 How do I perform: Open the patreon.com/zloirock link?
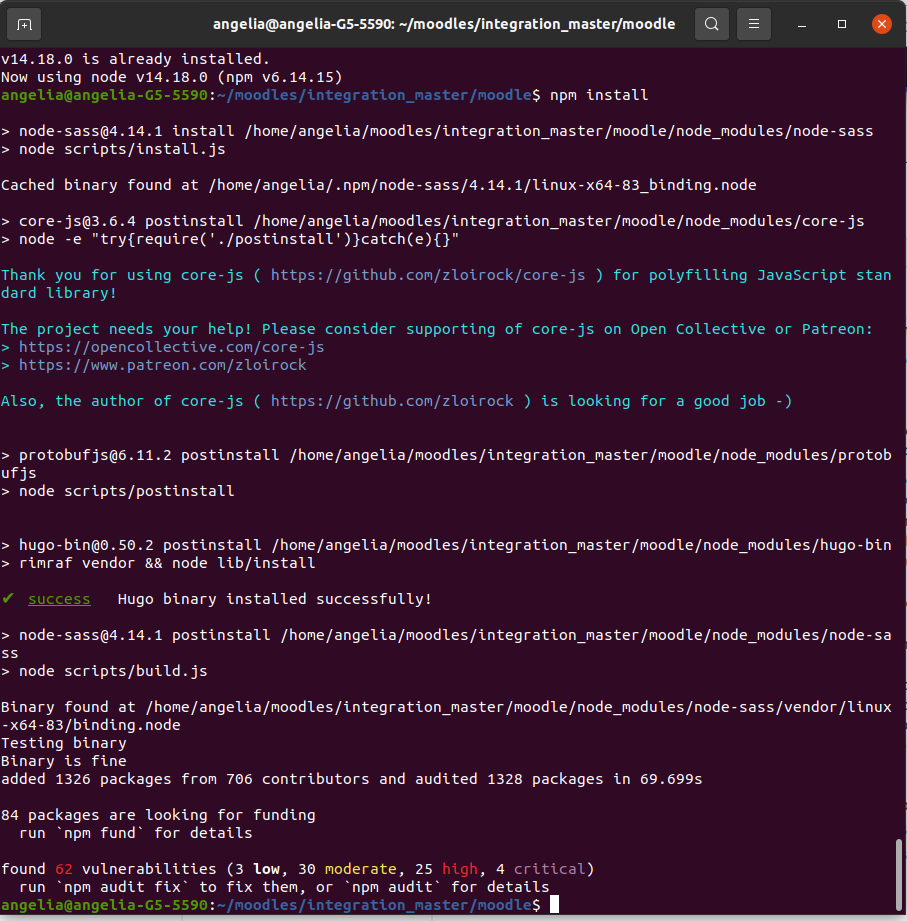pyautogui.click(x=163, y=365)
